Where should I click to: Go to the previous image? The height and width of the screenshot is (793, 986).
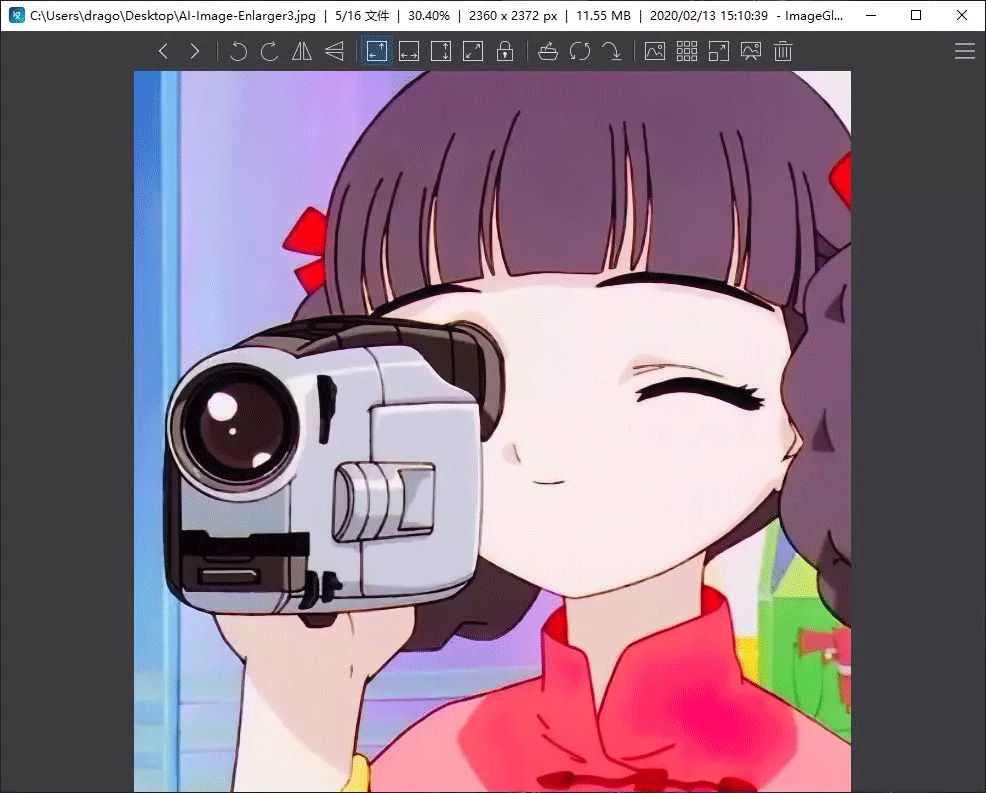[163, 51]
